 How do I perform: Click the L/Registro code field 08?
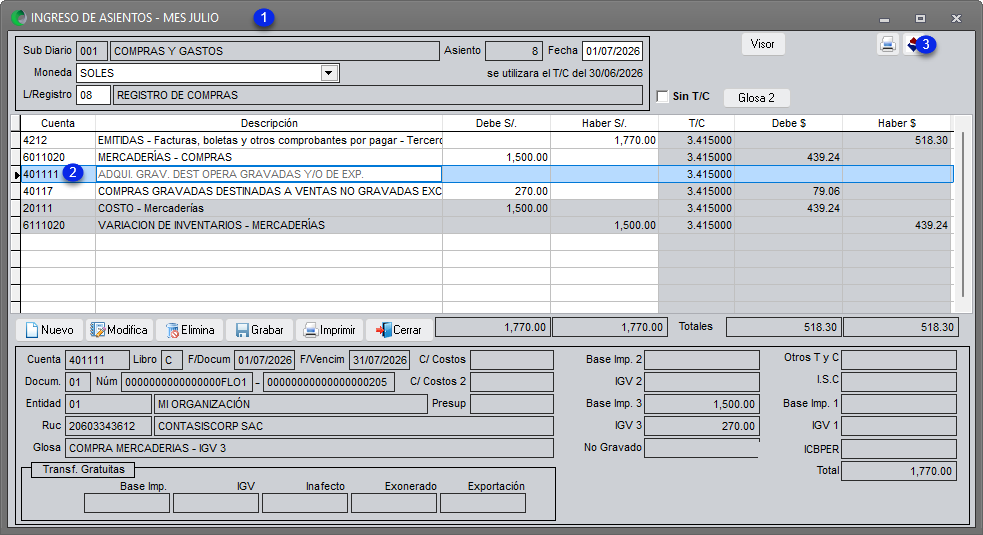coord(93,95)
